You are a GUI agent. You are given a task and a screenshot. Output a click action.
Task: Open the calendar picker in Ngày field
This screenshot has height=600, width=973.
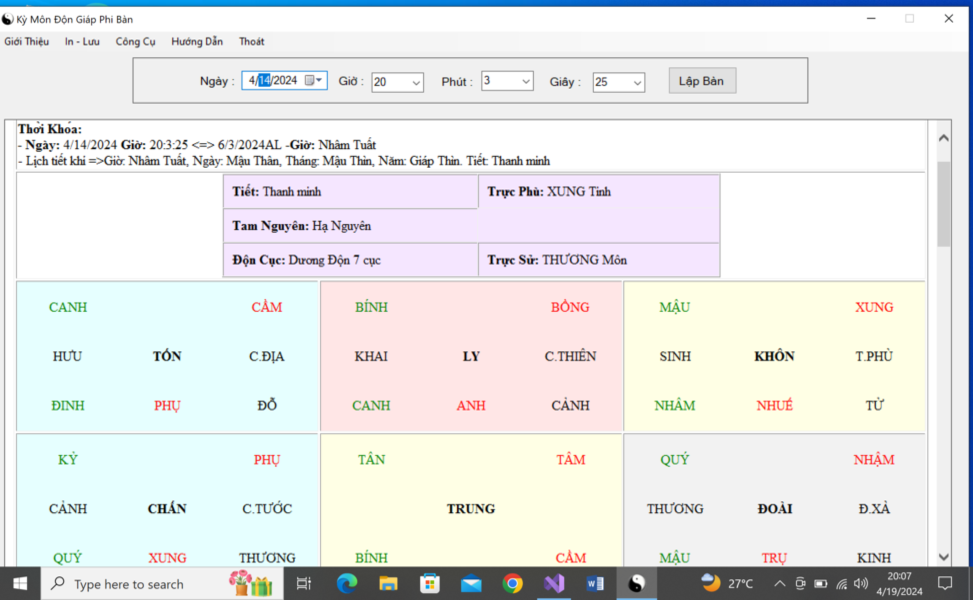pos(313,81)
